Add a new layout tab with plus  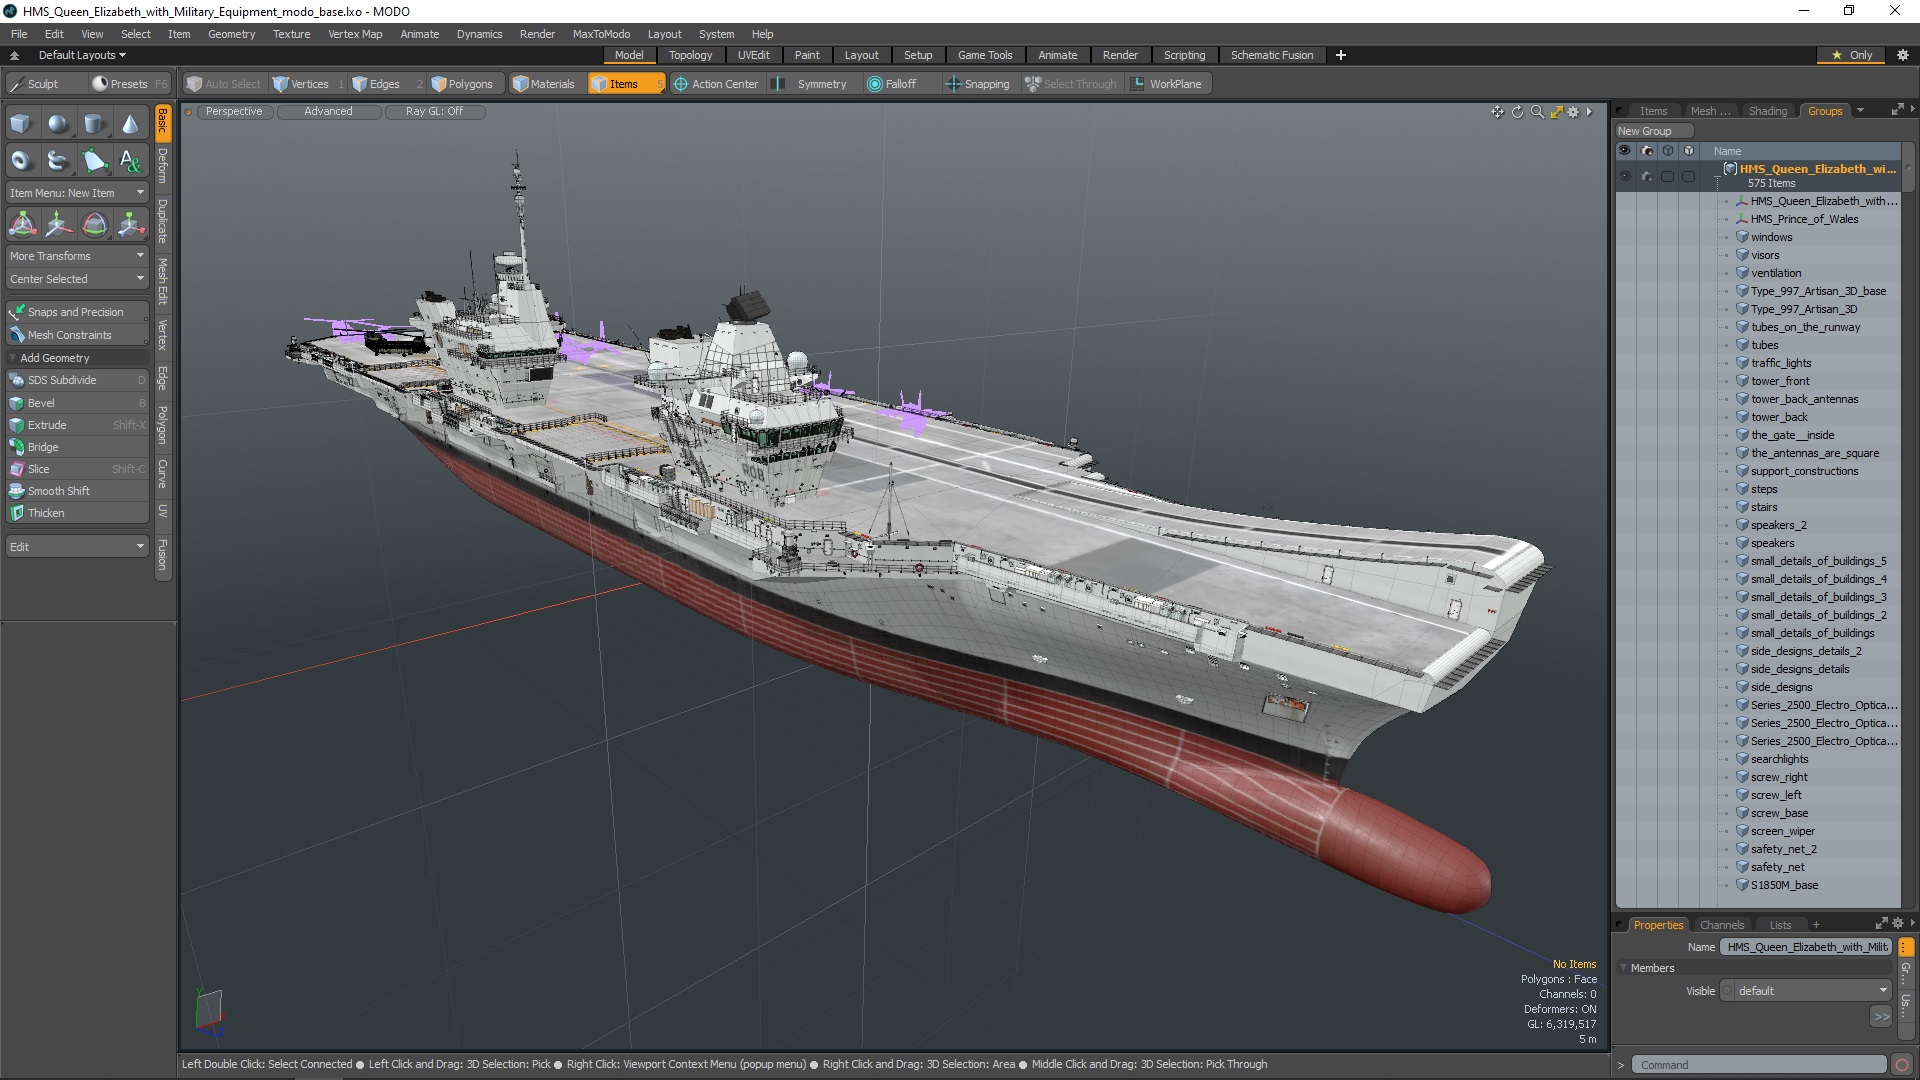1341,55
